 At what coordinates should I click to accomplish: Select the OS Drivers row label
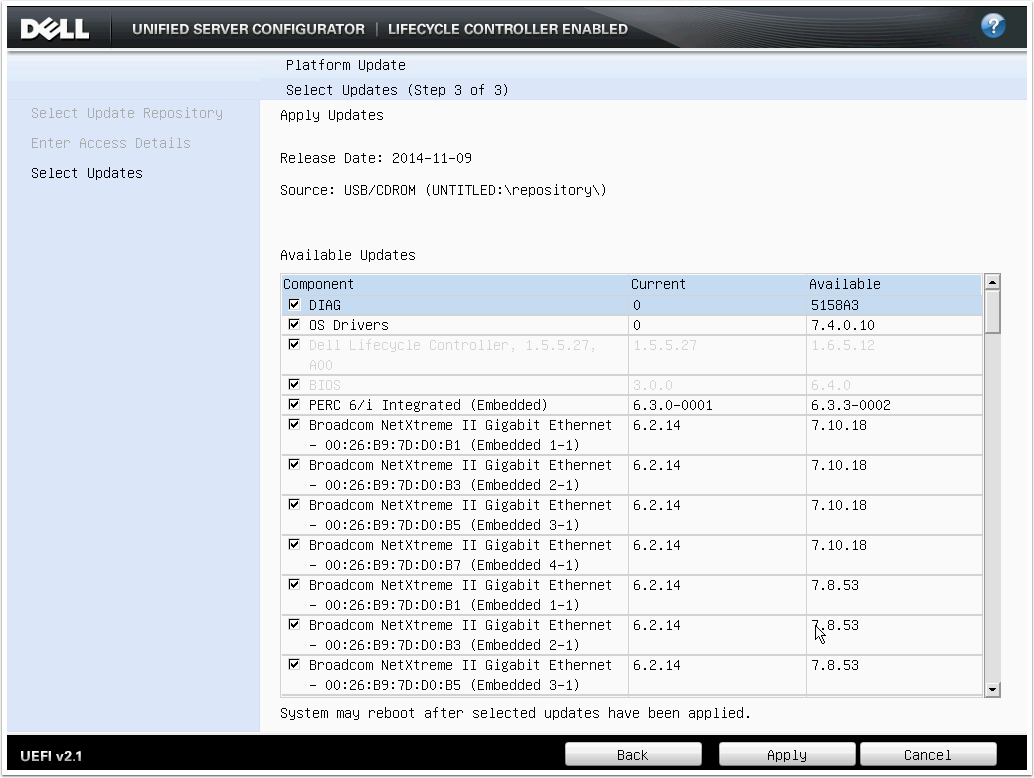tap(349, 325)
